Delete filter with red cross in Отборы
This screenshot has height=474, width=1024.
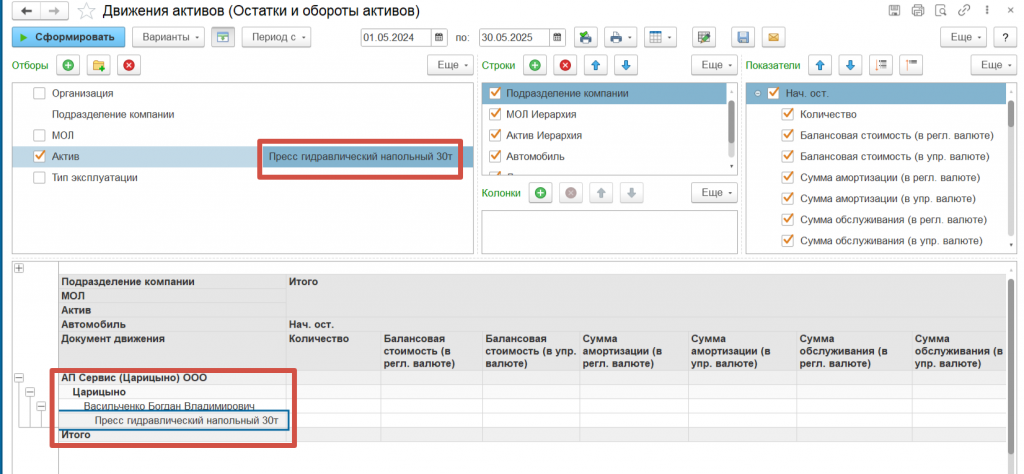click(128, 65)
